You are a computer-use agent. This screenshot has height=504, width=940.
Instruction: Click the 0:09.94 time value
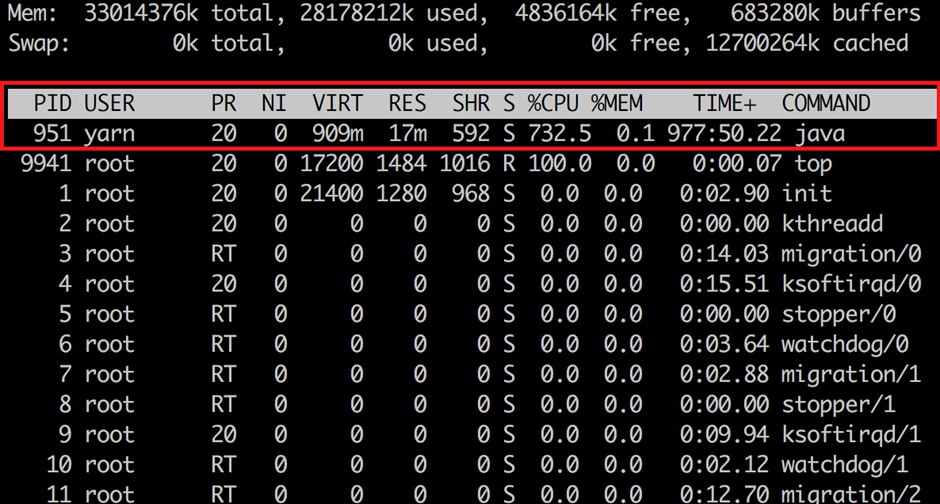pos(724,435)
